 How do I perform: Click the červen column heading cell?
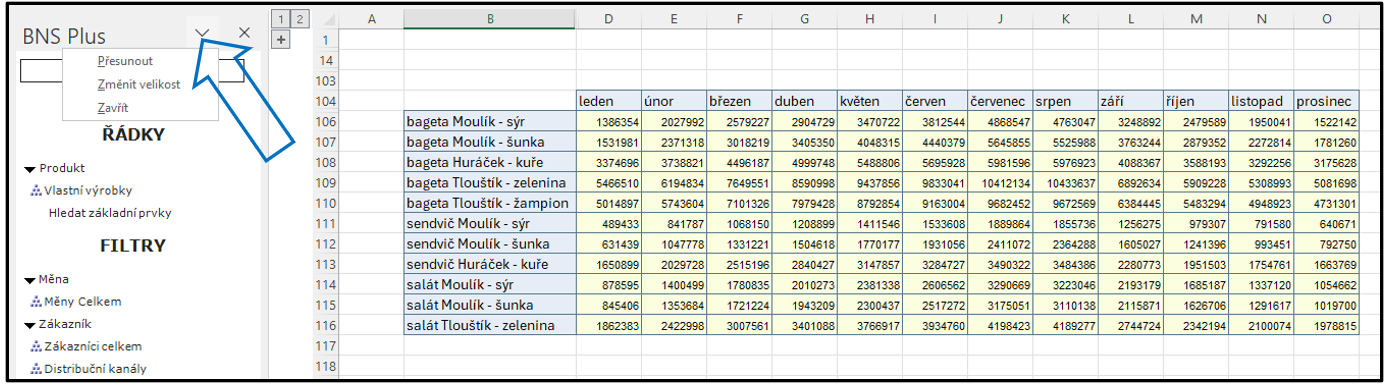935,102
